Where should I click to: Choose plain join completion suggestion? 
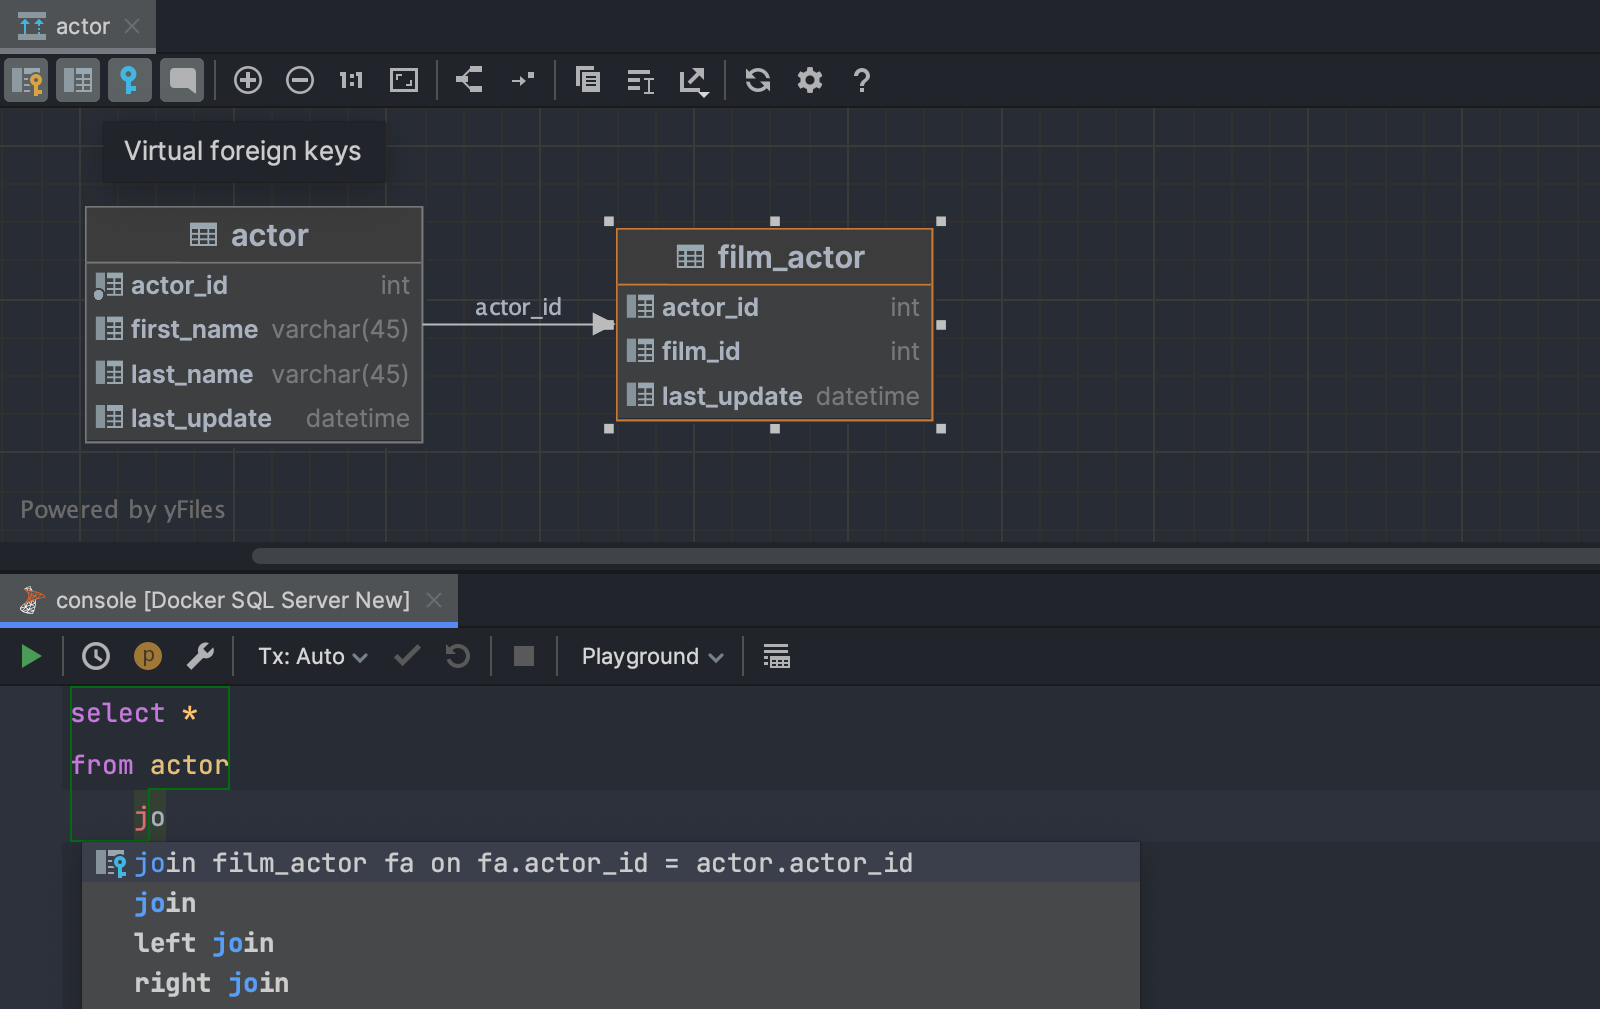point(611,903)
